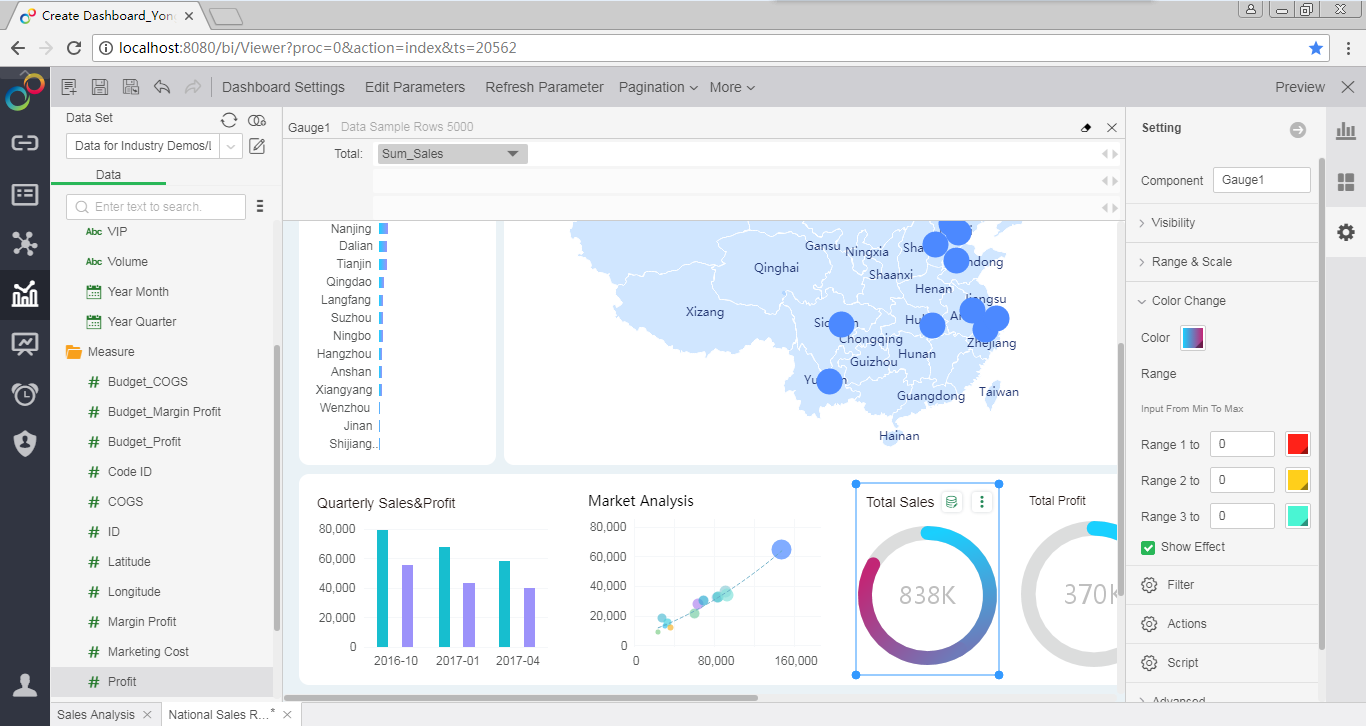Click the Range 2 to value field
Screen dimensions: 1366x726
(1242, 480)
